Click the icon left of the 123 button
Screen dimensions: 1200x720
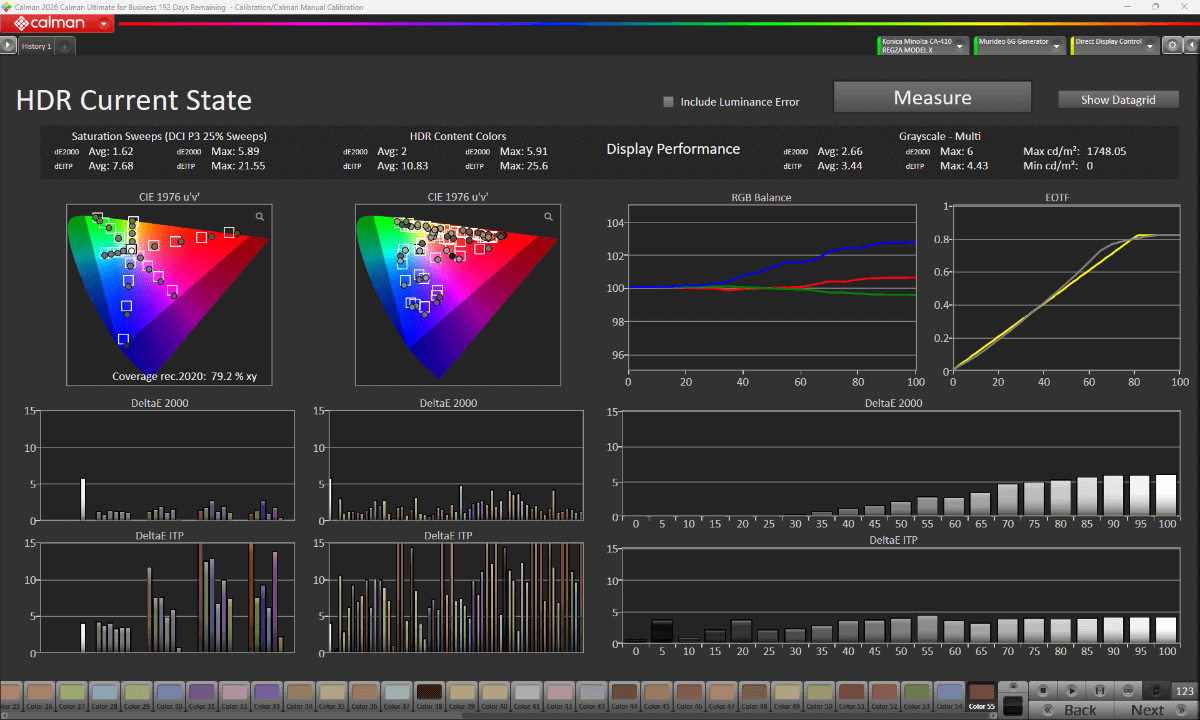(x=1156, y=690)
